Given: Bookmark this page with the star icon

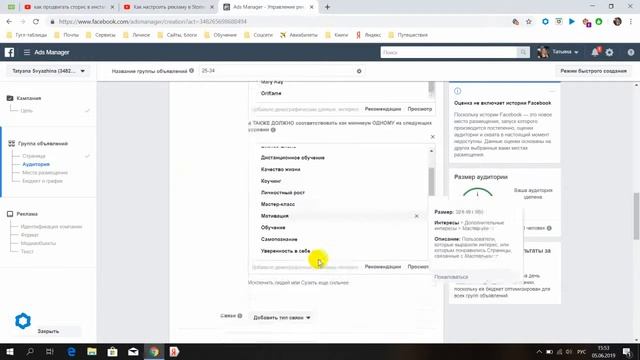Looking at the screenshot, I should [x=529, y=22].
